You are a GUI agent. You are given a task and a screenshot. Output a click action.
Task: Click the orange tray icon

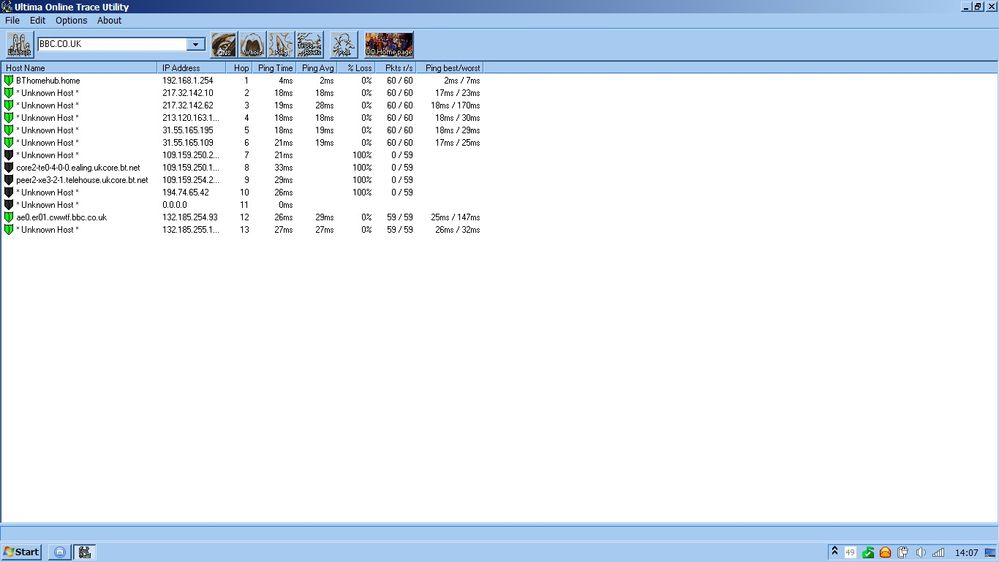pos(885,552)
